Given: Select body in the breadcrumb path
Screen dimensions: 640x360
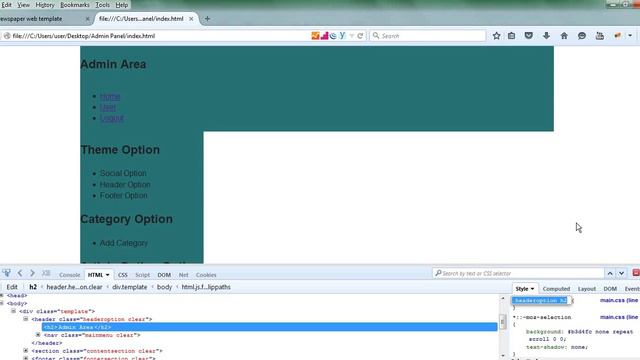Looking at the screenshot, I should pyautogui.click(x=164, y=287).
